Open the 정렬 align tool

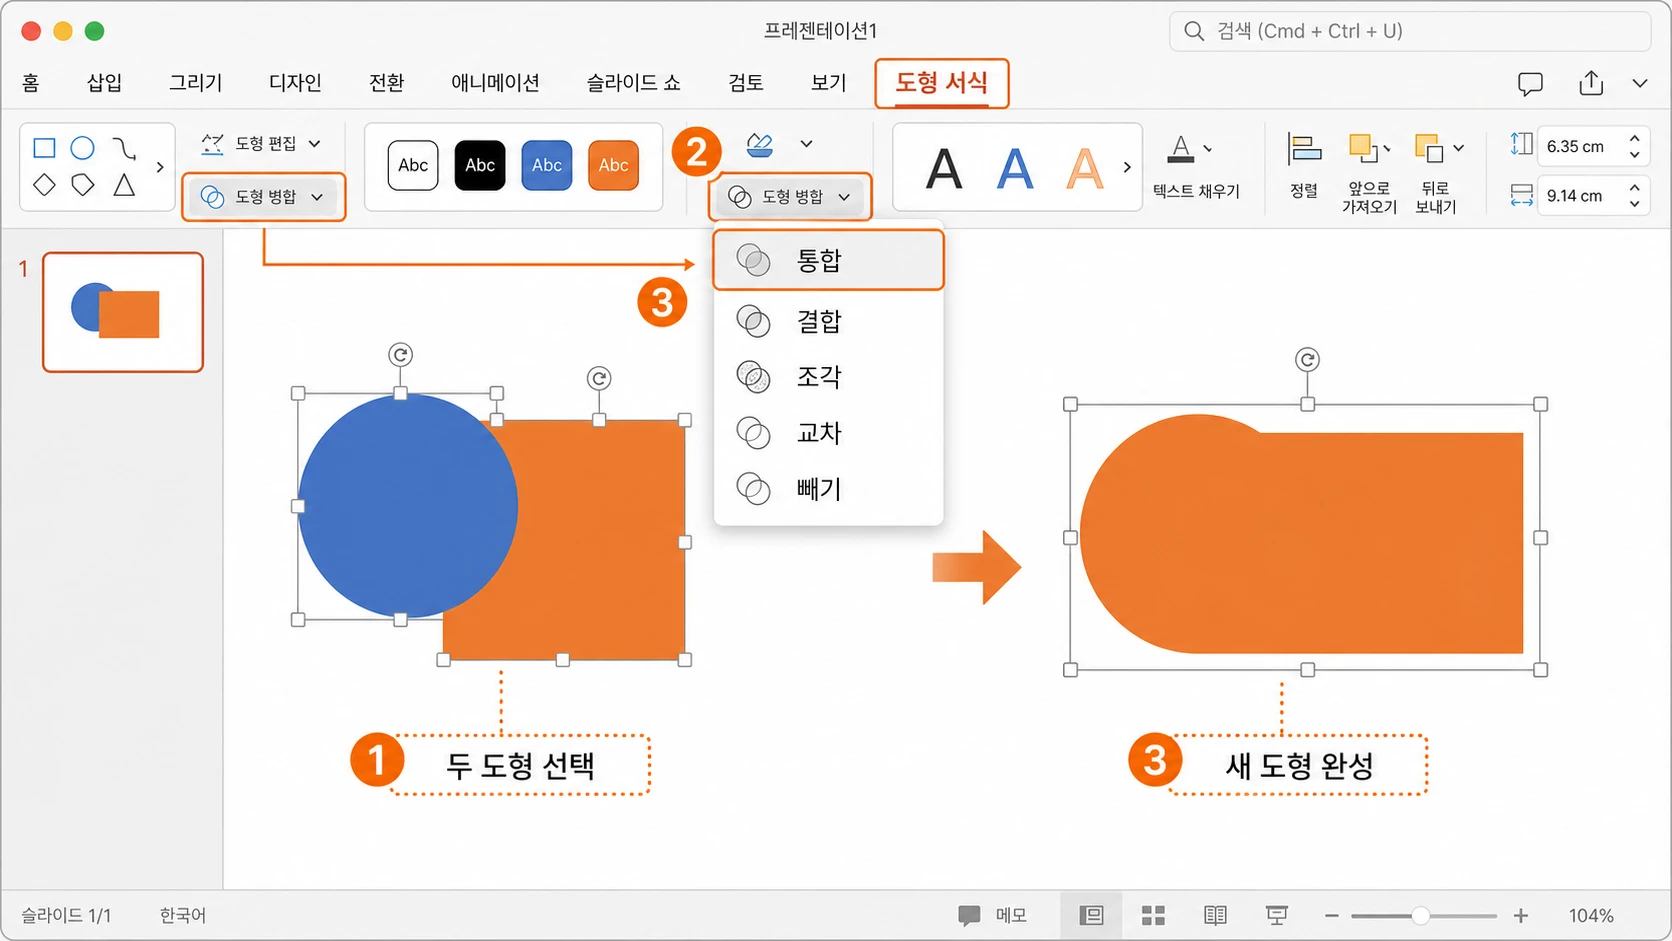(x=1304, y=165)
